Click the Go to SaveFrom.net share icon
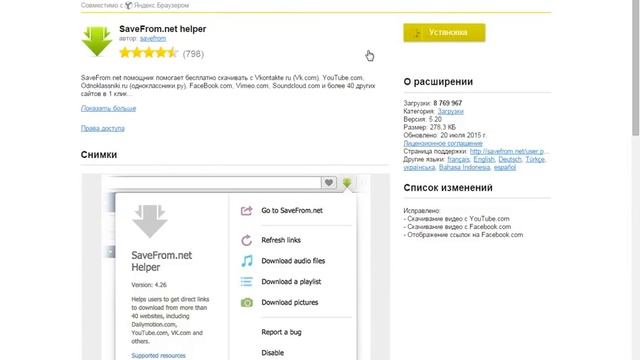 click(x=247, y=211)
